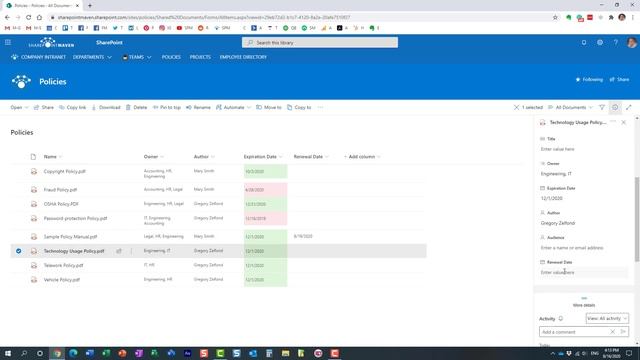This screenshot has height=360, width=640.
Task: Go to Company Intranet navigation link
Action: 38,57
